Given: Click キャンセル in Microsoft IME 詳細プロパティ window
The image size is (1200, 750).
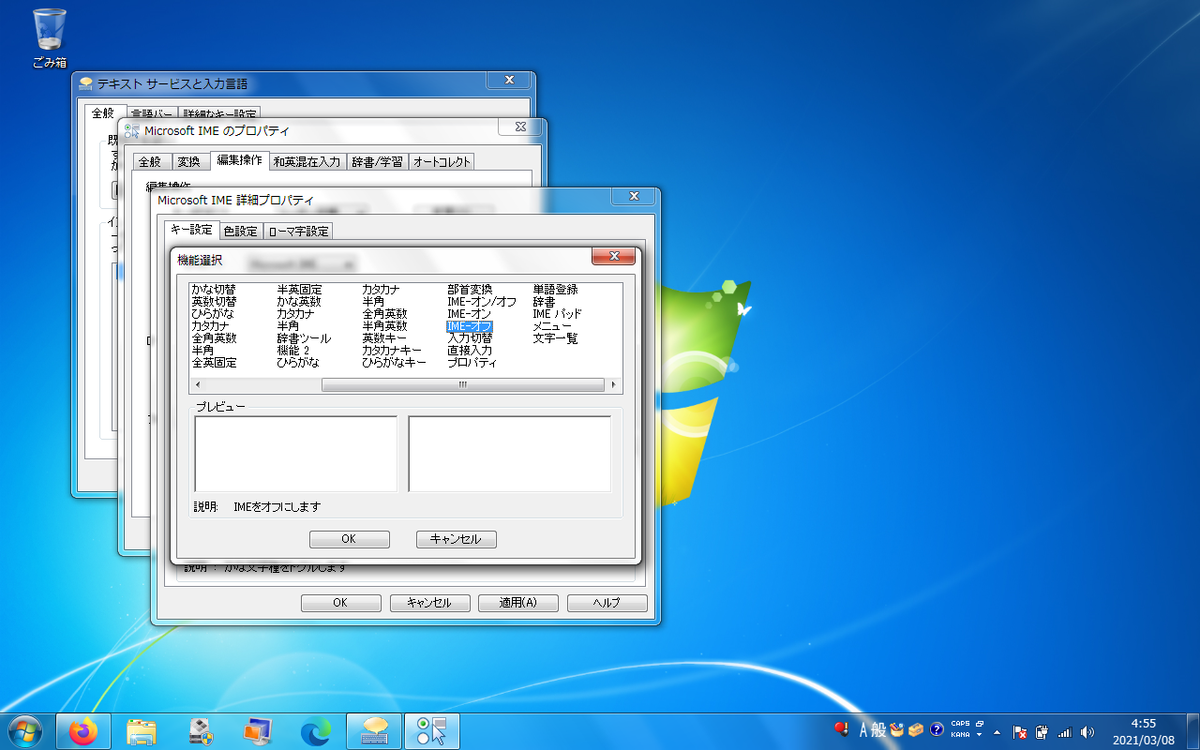Looking at the screenshot, I should [429, 603].
